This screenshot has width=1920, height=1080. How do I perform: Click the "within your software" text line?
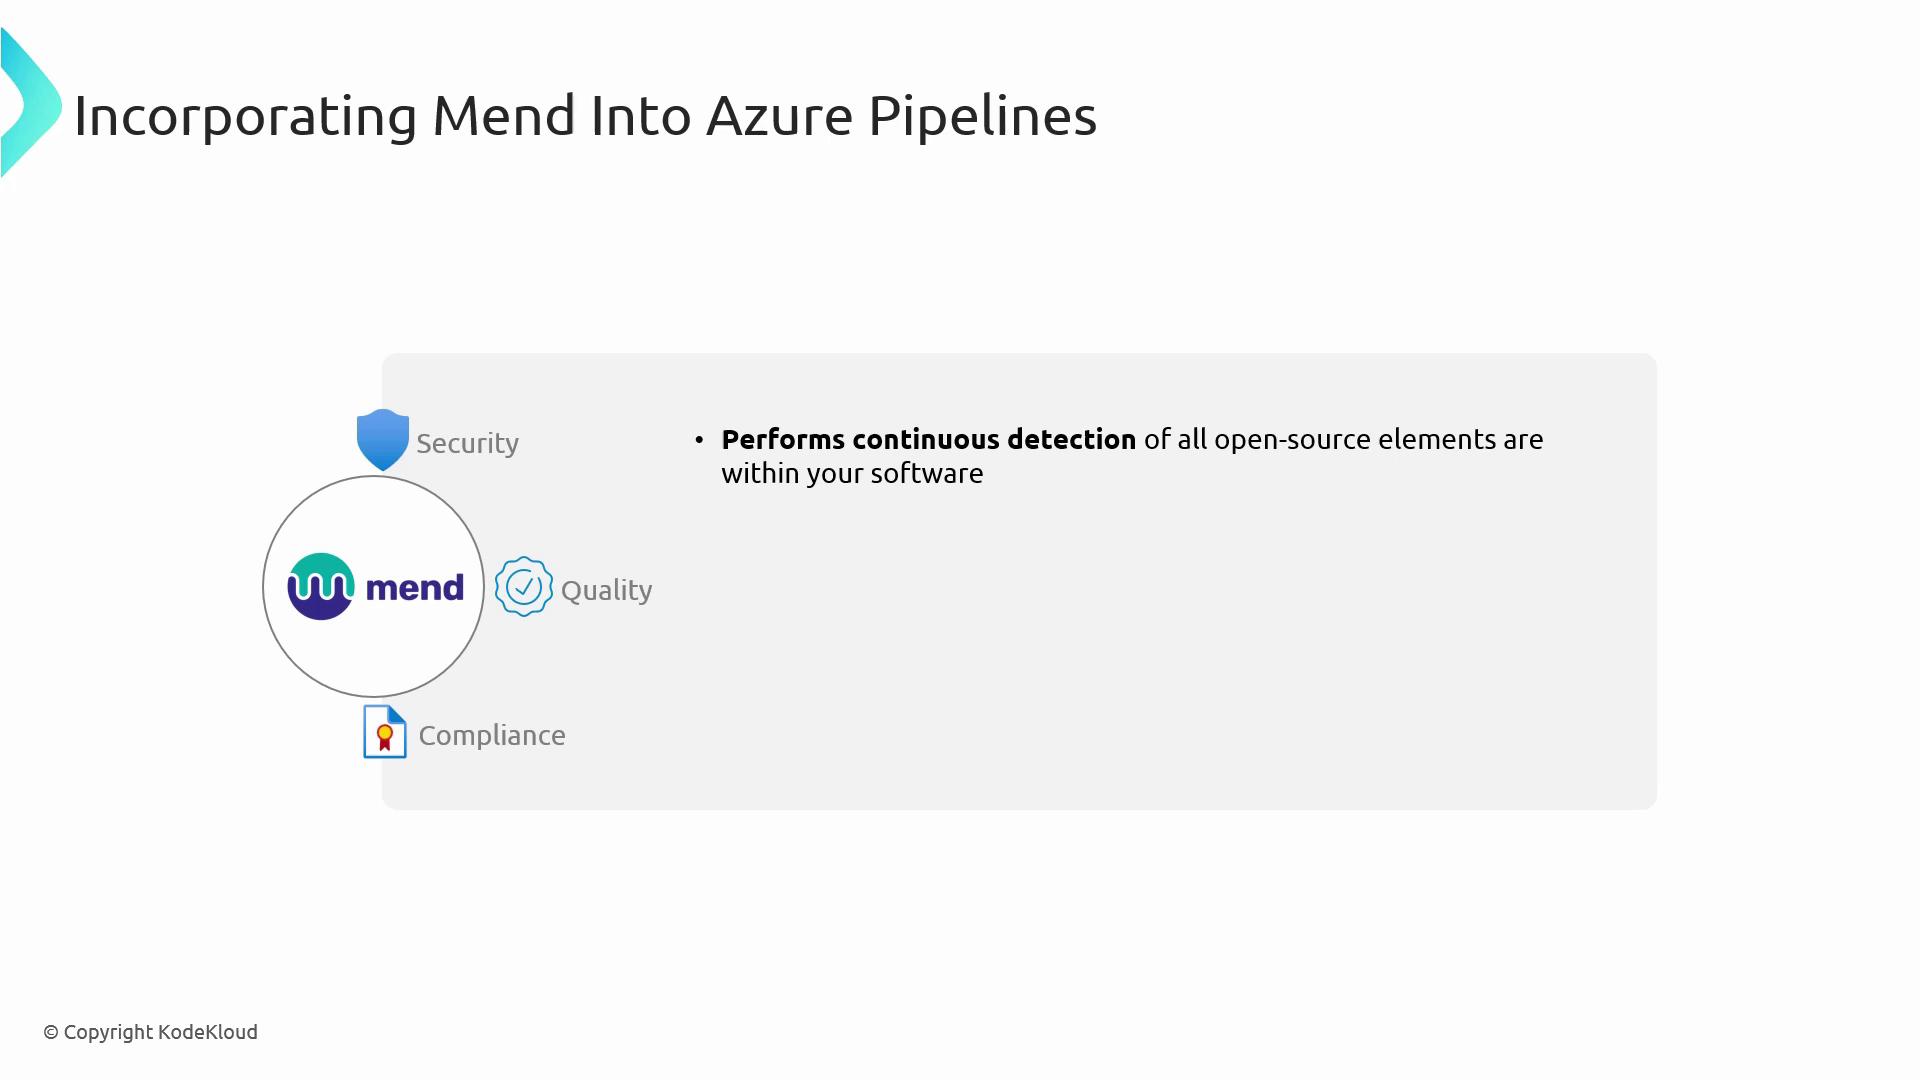pos(852,473)
